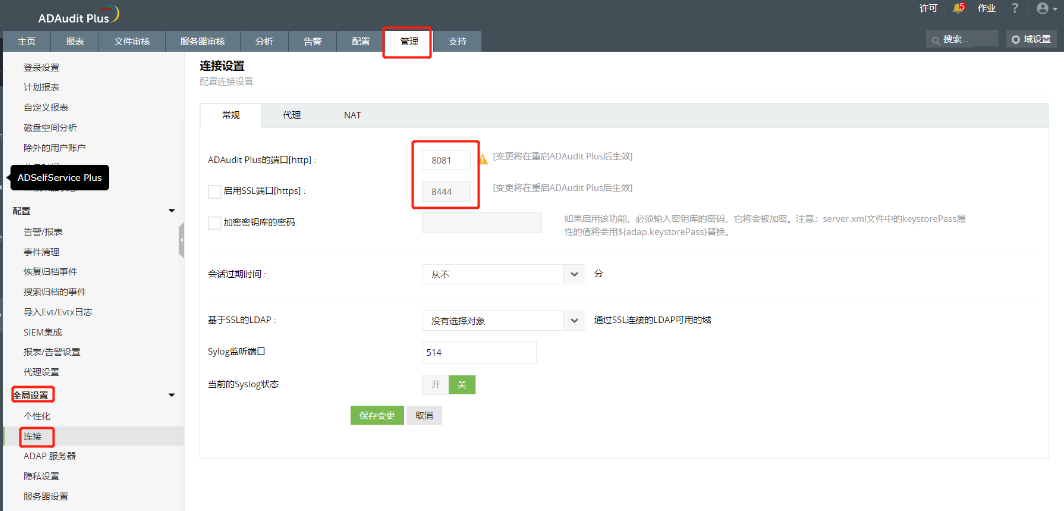Enable the SSL port [https] checkbox
Viewport: 1064px width, 511px height.
[214, 191]
